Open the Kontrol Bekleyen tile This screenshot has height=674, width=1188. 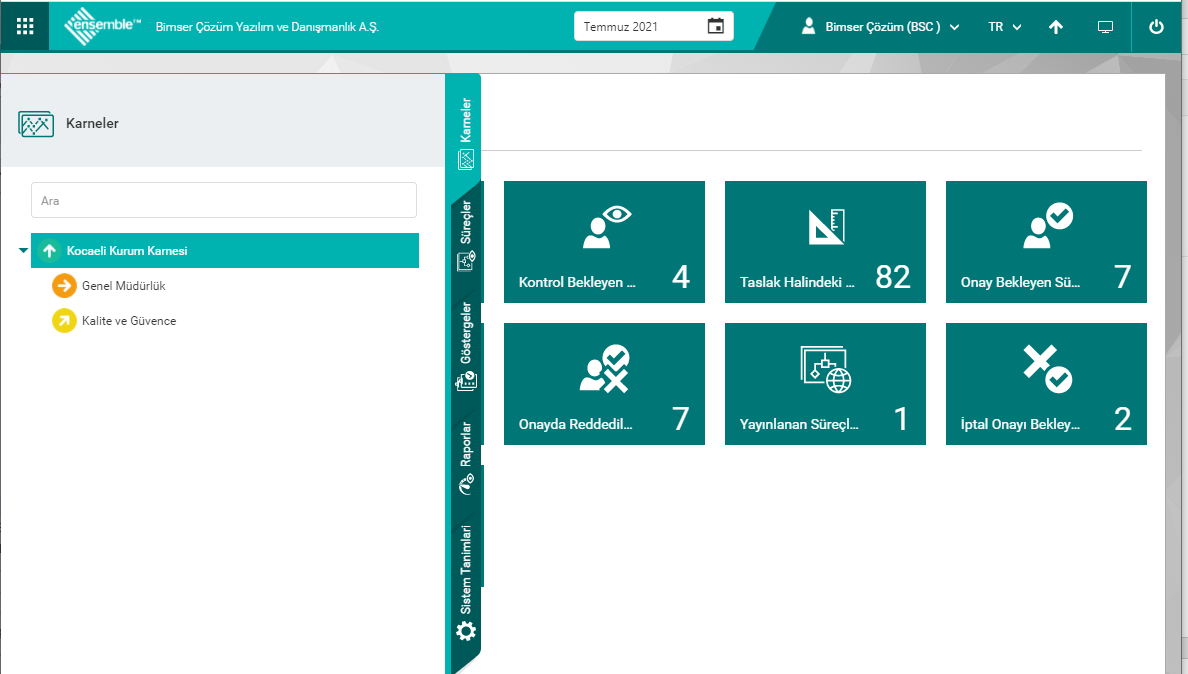point(604,242)
